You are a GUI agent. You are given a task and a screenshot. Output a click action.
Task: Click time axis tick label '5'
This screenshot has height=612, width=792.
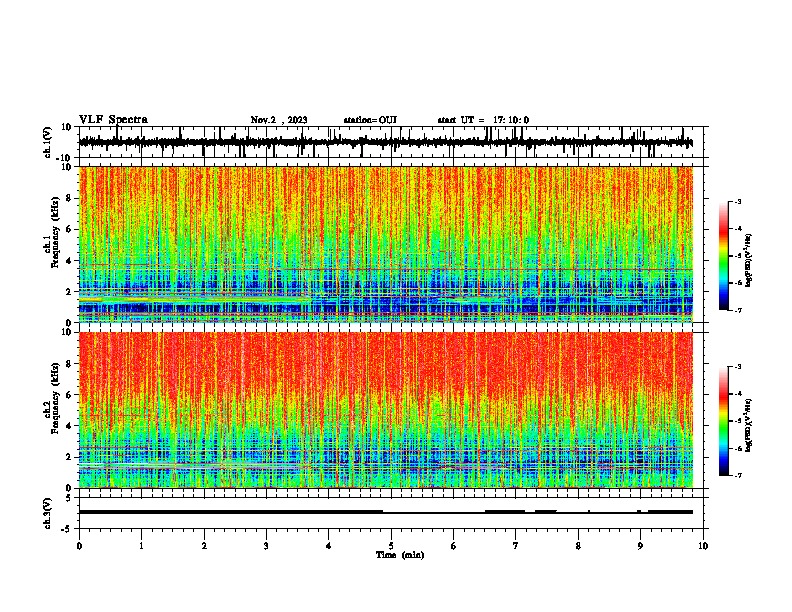(391, 546)
